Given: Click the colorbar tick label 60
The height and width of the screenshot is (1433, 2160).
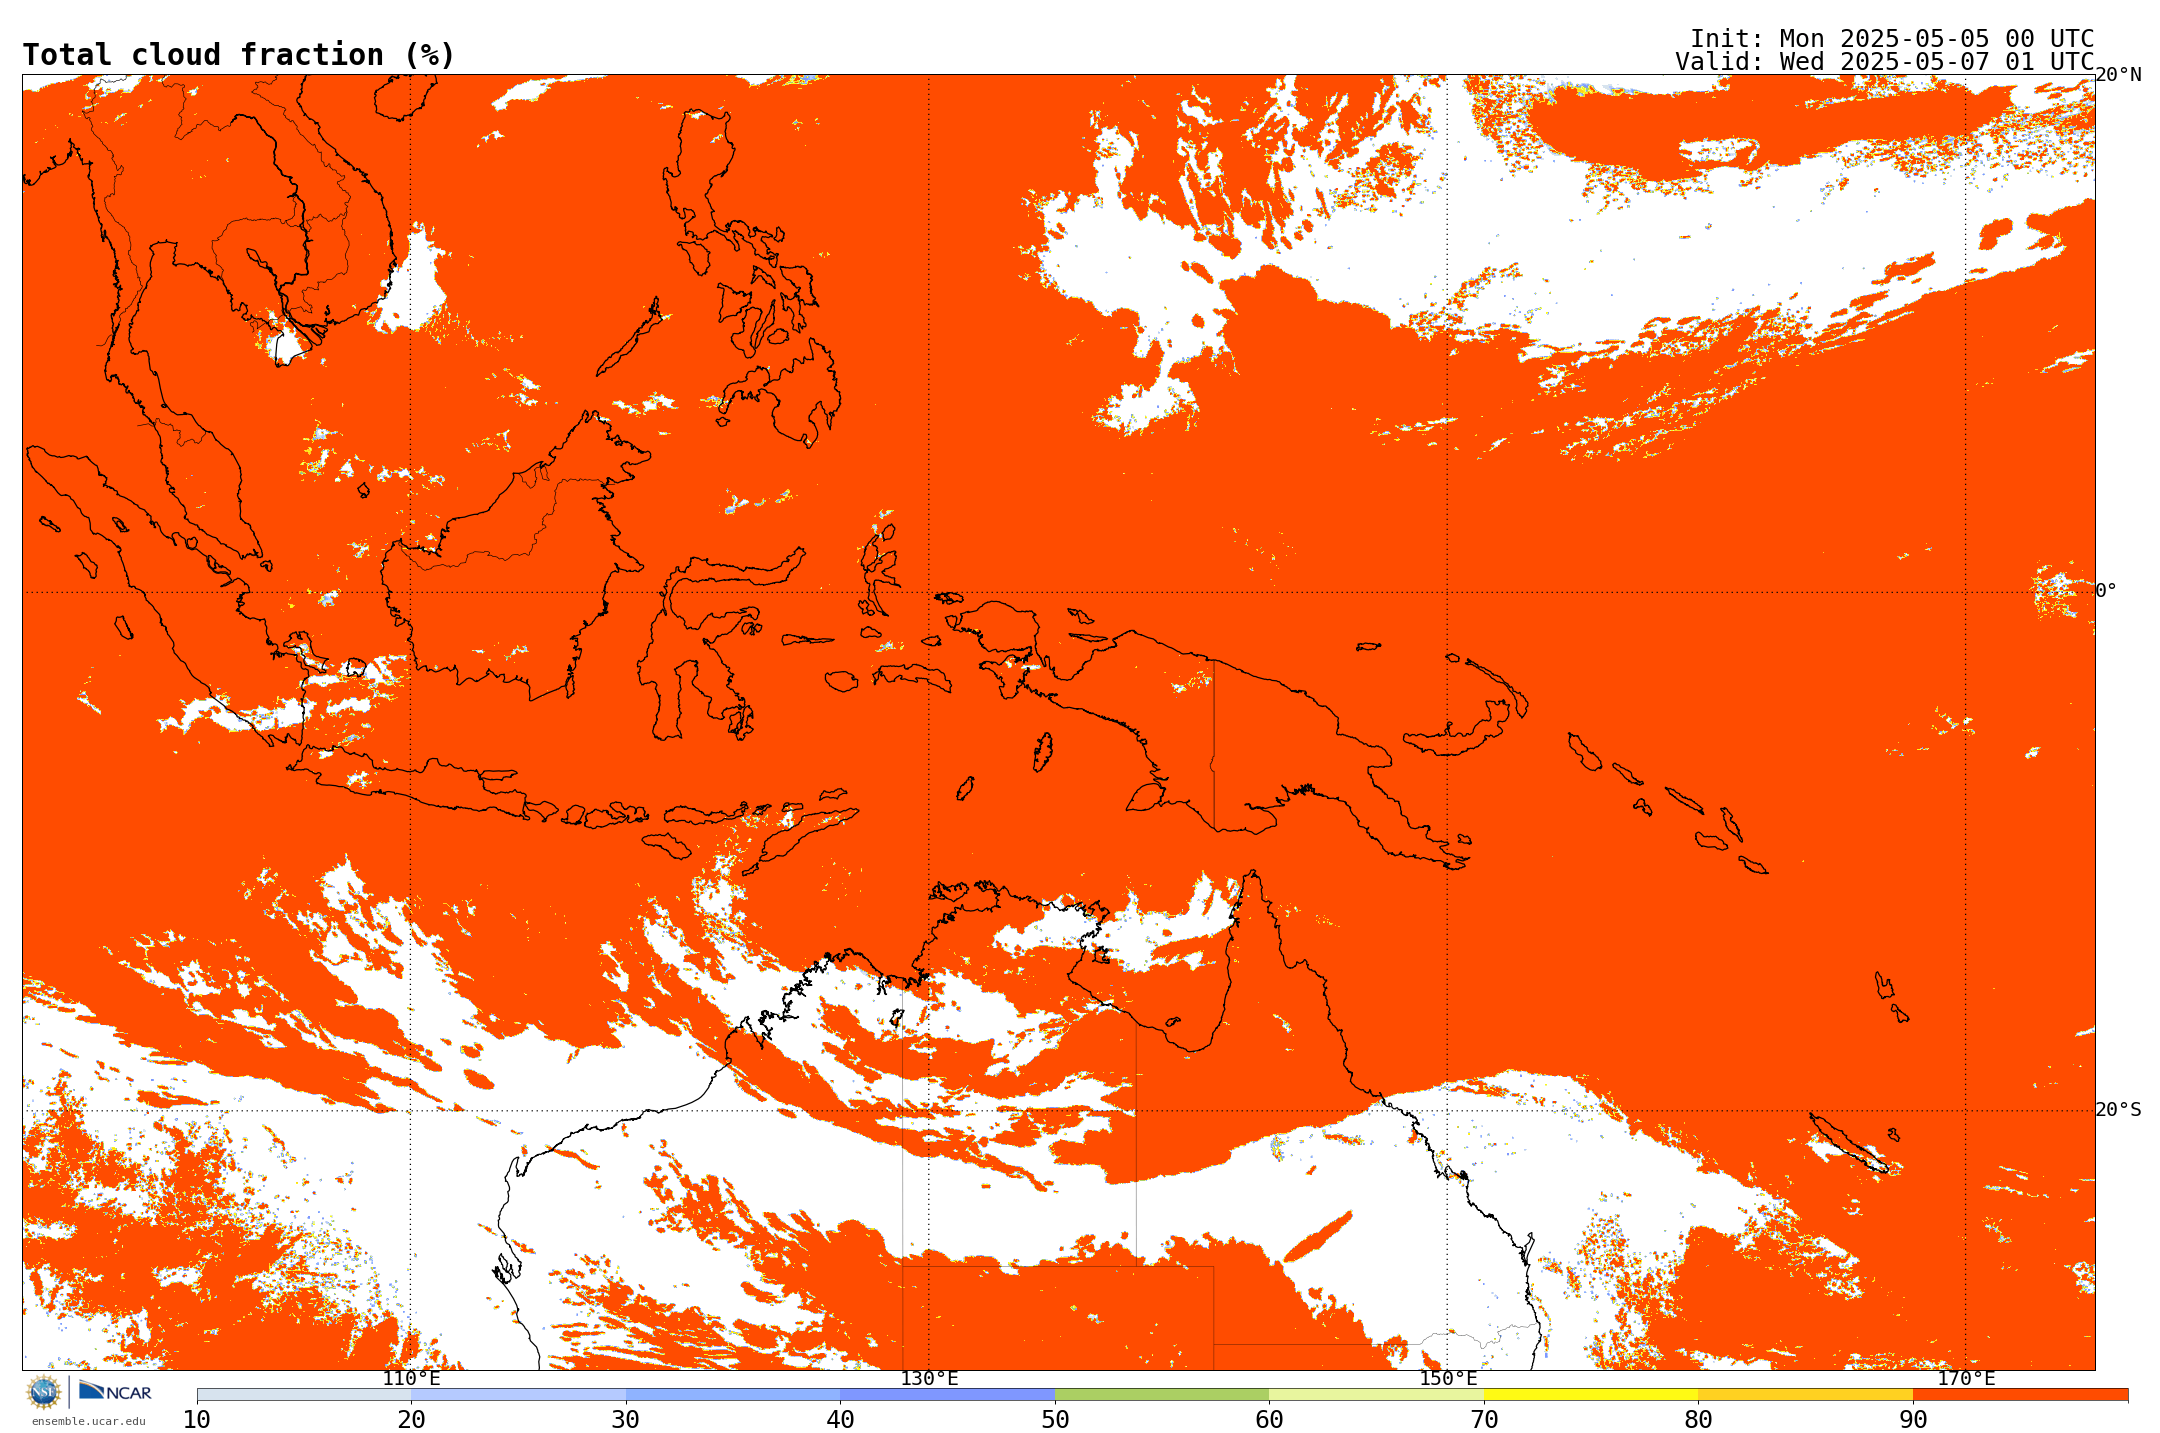Looking at the screenshot, I should [1269, 1419].
